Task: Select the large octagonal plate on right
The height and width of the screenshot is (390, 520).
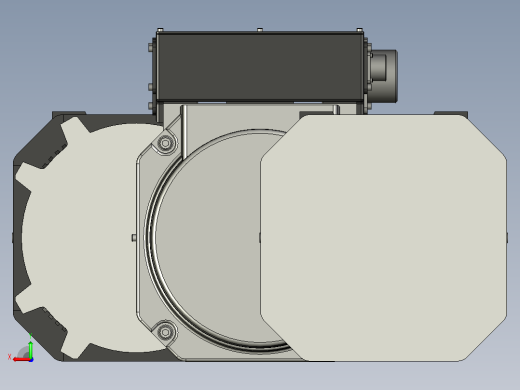Action: pos(384,238)
